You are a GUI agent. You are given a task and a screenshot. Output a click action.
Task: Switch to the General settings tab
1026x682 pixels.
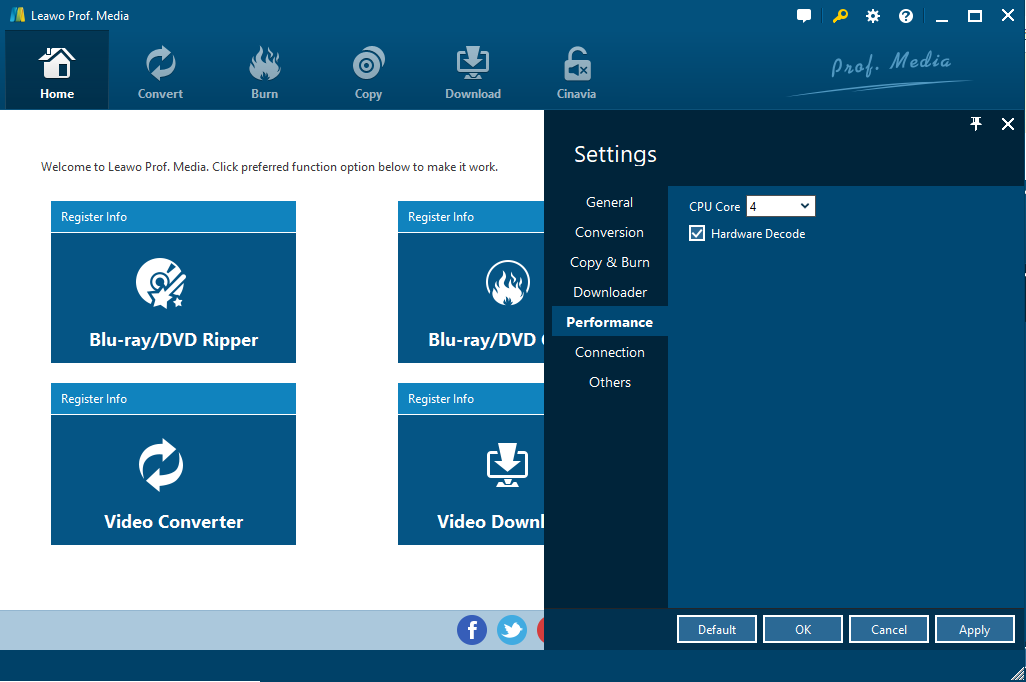609,202
